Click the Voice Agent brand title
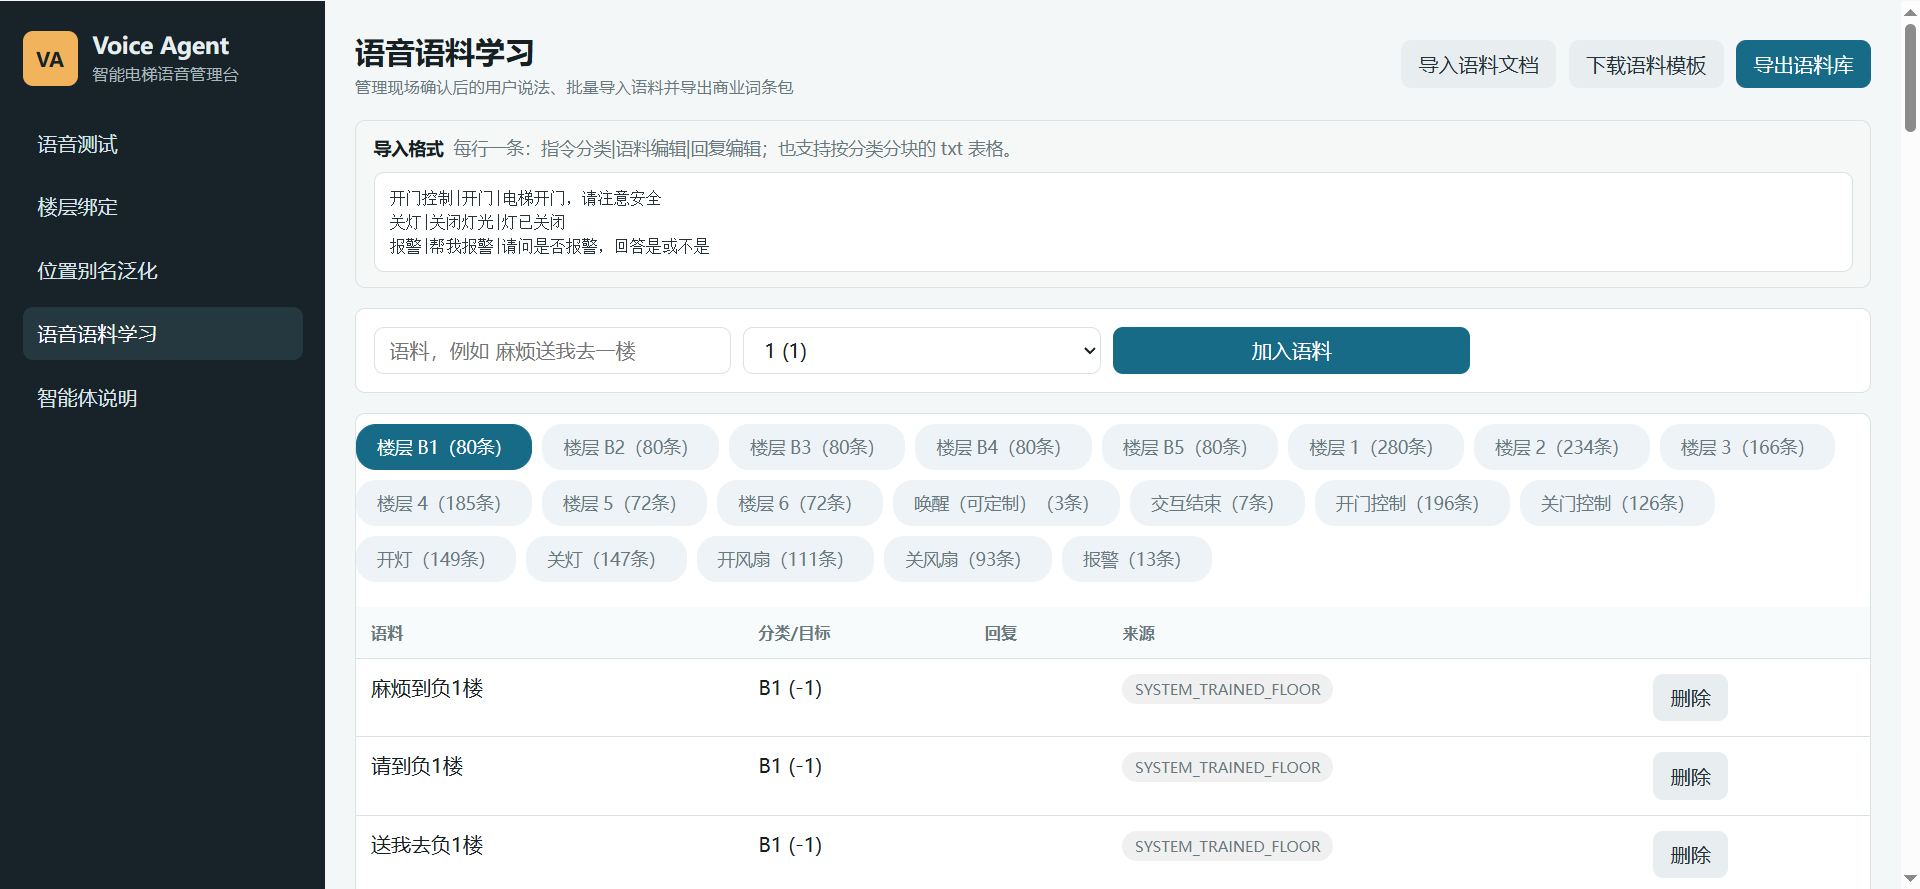Viewport: 1920px width, 889px height. click(161, 46)
